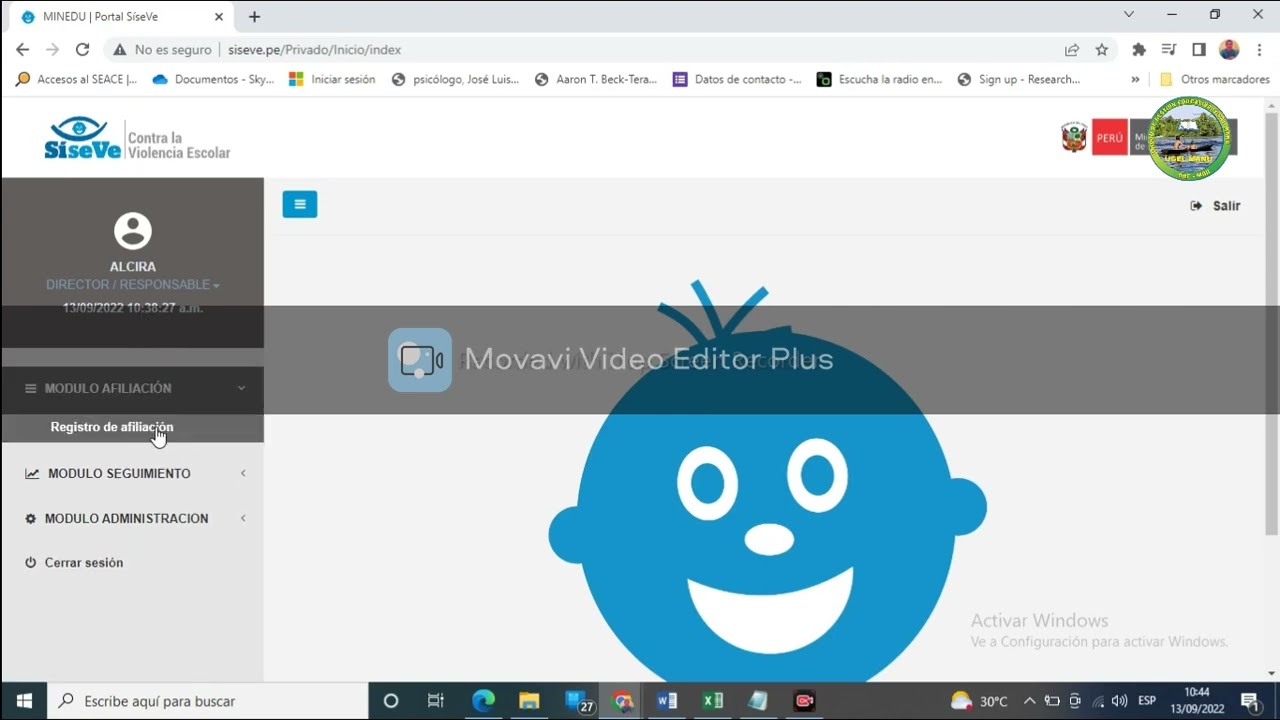Click the MODULO ADMINISTRACION chevron arrow

tap(243, 518)
